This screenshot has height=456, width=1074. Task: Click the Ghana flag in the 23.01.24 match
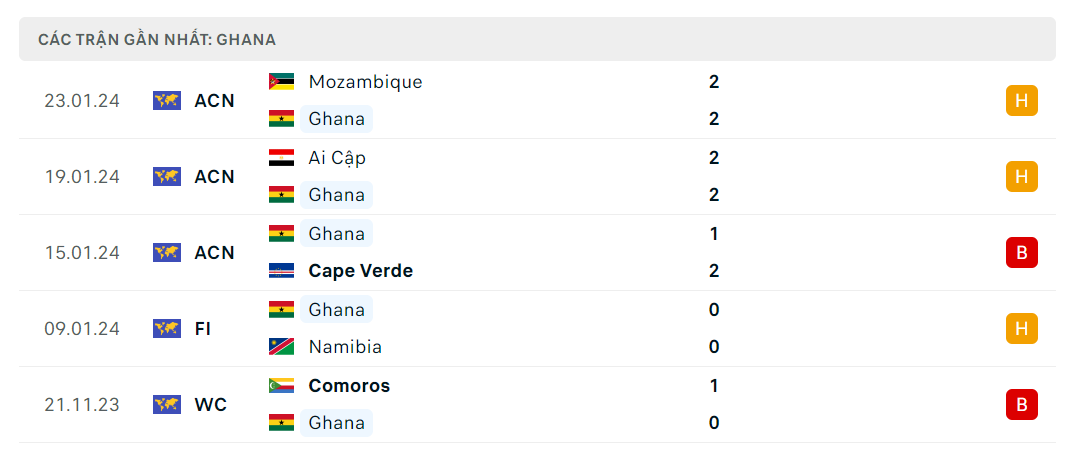click(x=282, y=119)
